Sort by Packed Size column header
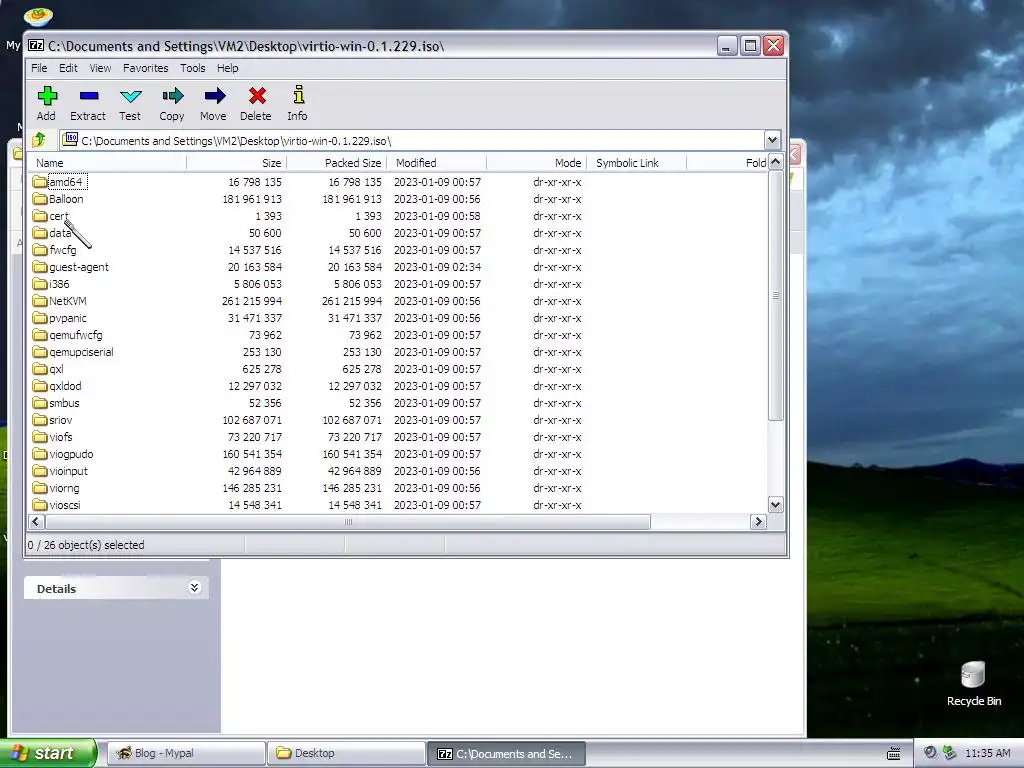The image size is (1024, 768). click(x=336, y=163)
